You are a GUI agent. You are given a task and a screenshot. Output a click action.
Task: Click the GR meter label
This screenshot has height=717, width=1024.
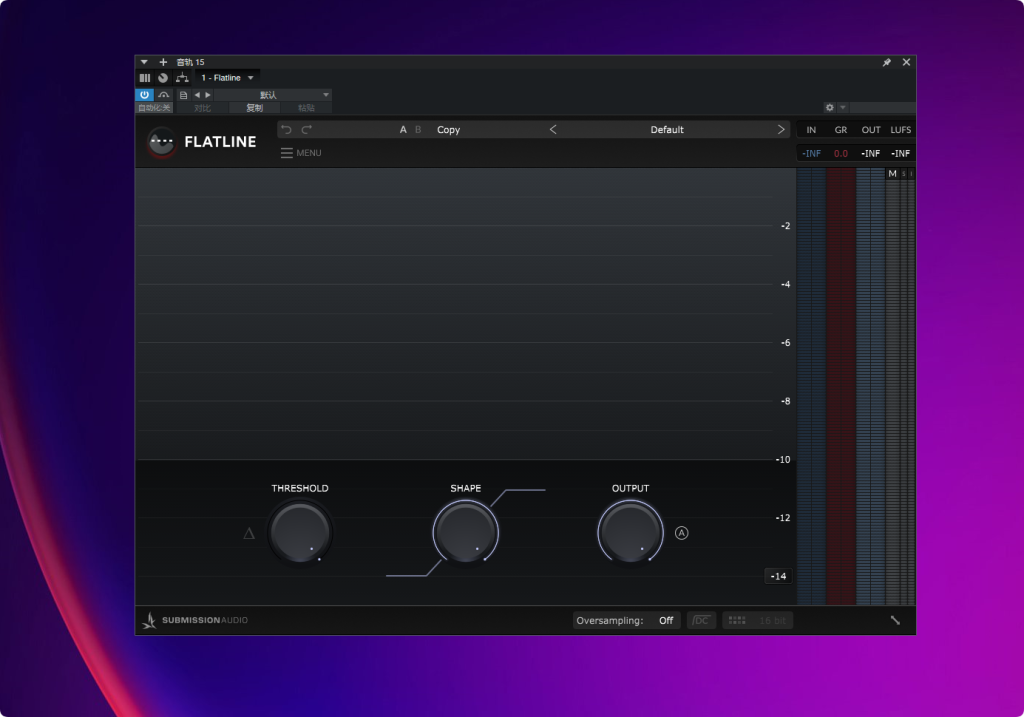point(841,130)
